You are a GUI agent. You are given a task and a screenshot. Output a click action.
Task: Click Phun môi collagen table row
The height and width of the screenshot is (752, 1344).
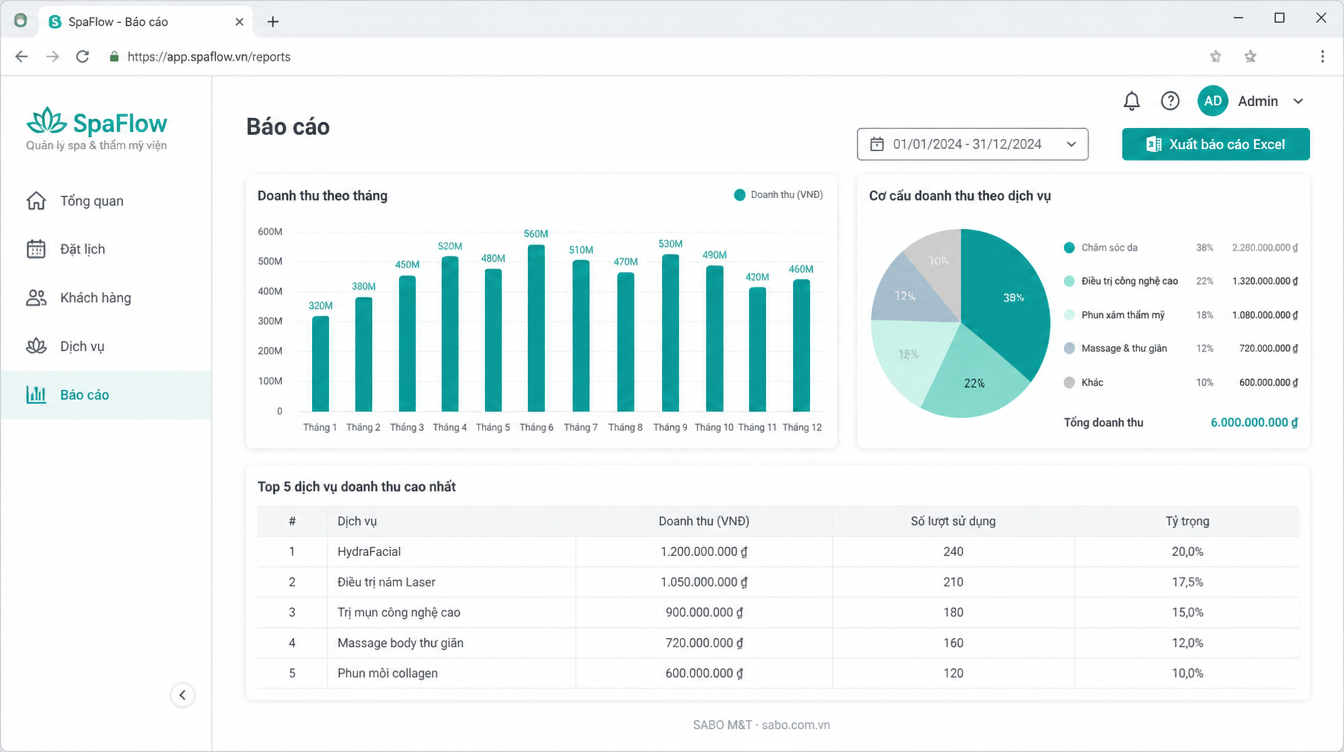(x=778, y=673)
